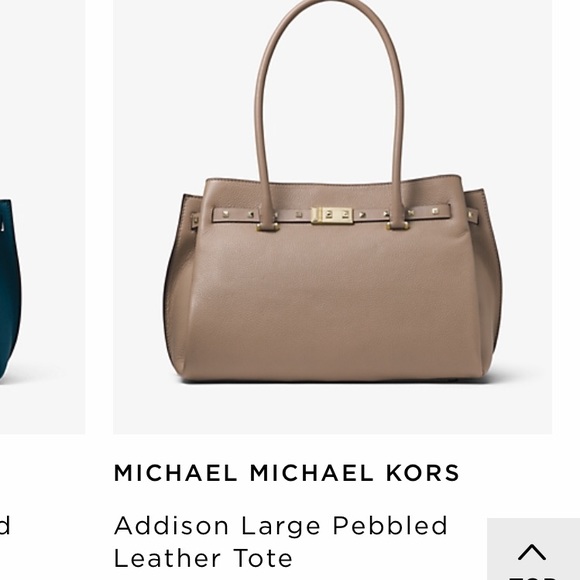Click the gray back-to-top button box
Image resolution: width=580 pixels, height=580 pixels.
pyautogui.click(x=533, y=549)
